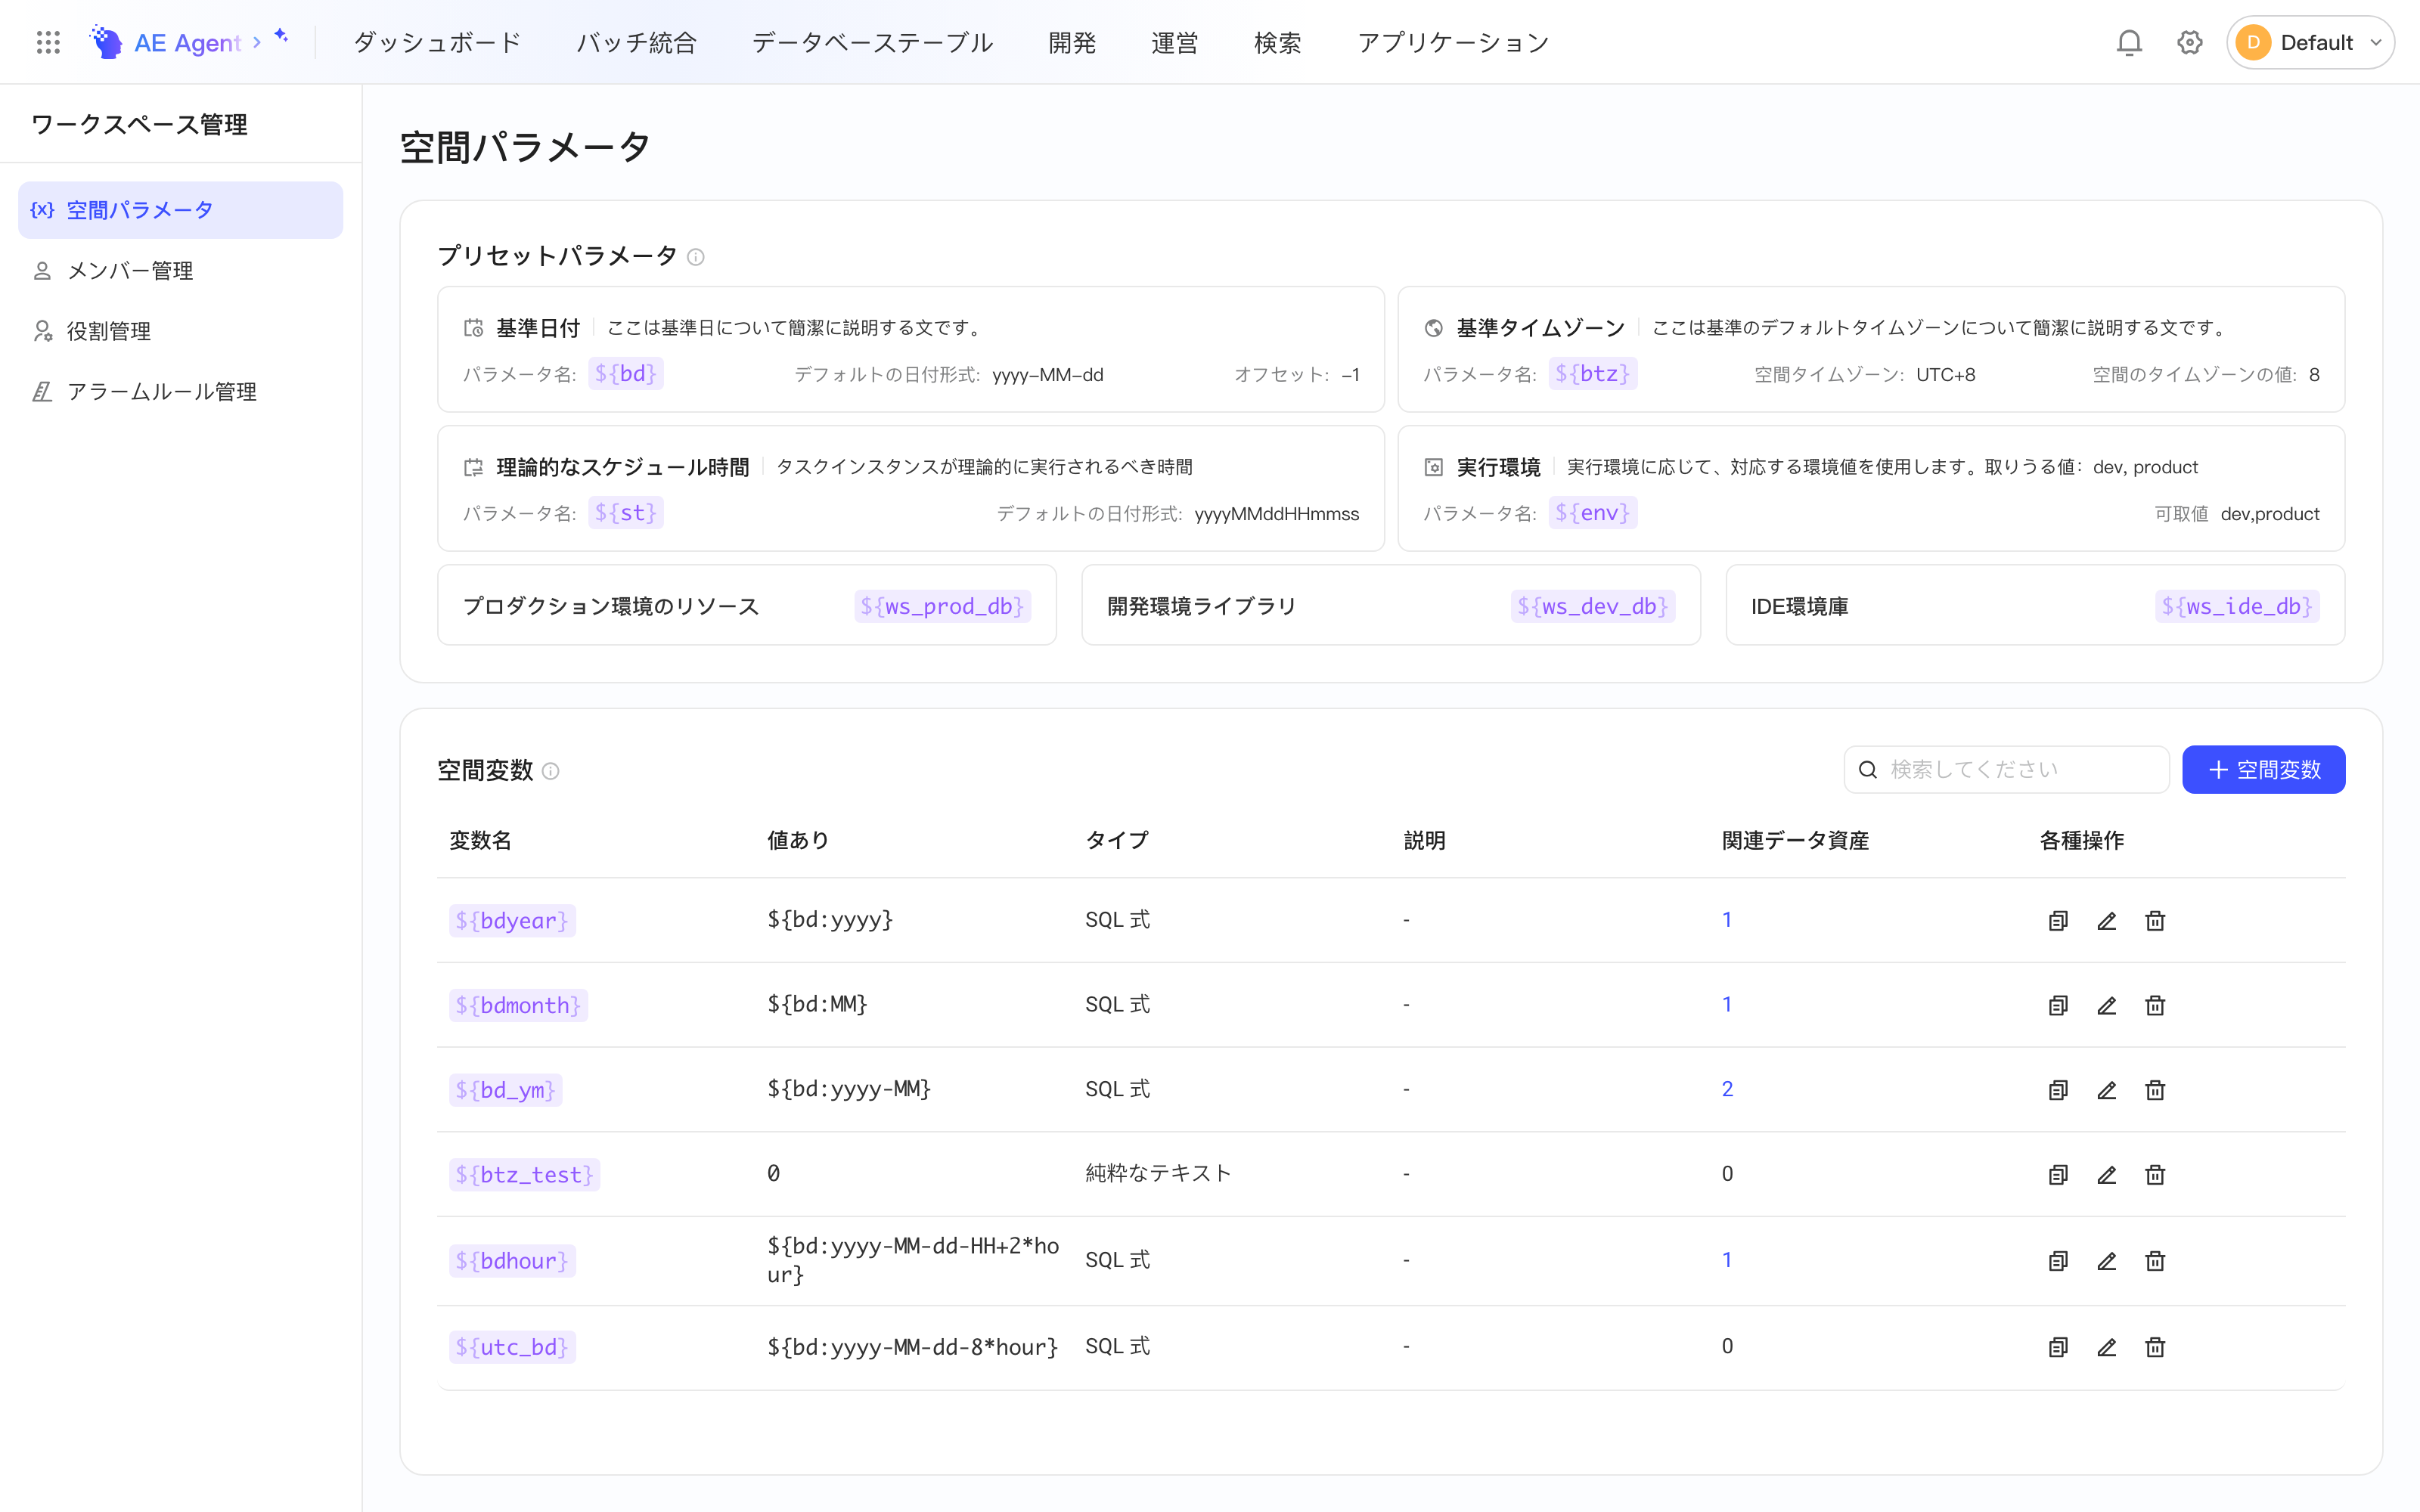This screenshot has width=2420, height=1512.
Task: Edit the ${btz_test} variable
Action: tap(2107, 1175)
